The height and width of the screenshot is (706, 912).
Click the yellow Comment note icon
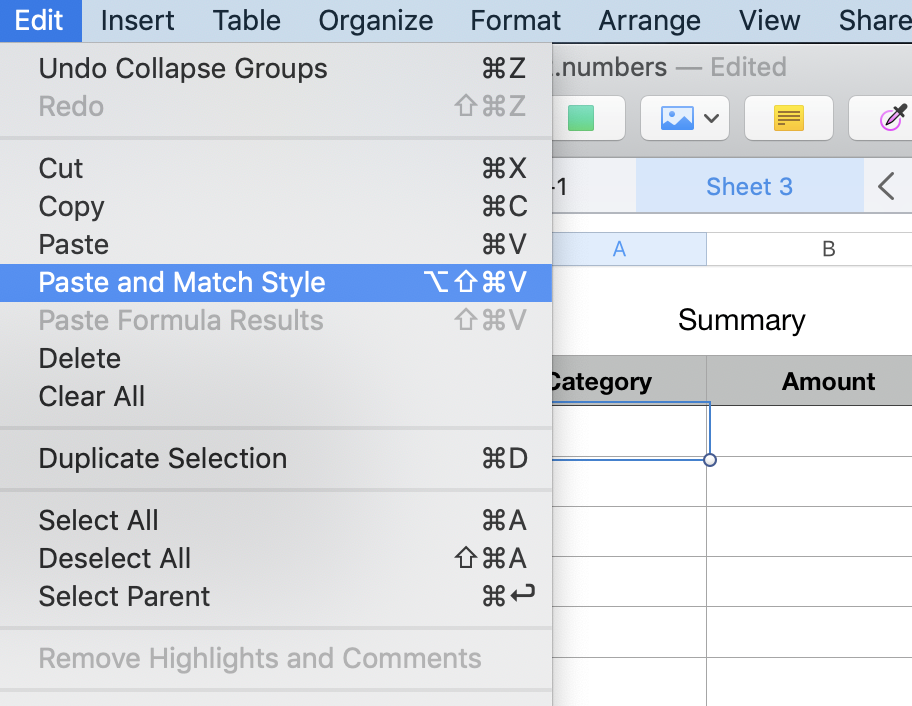coord(789,118)
